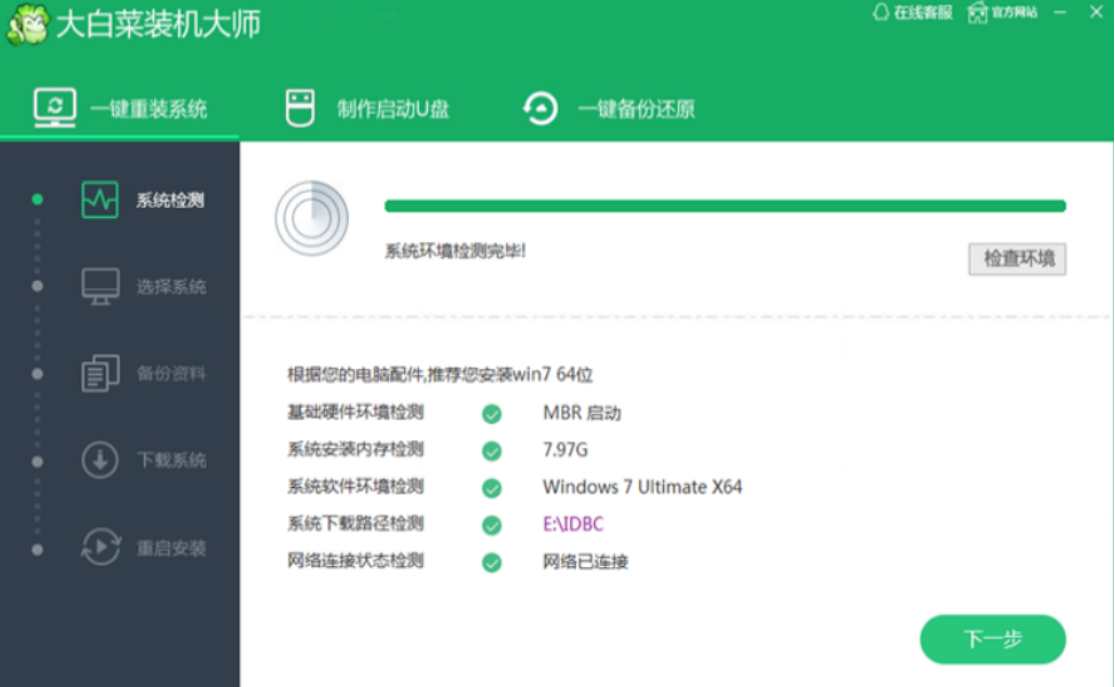The width and height of the screenshot is (1115, 687).
Task: Select 备份资料 documents icon in sidebar
Action: (100, 374)
